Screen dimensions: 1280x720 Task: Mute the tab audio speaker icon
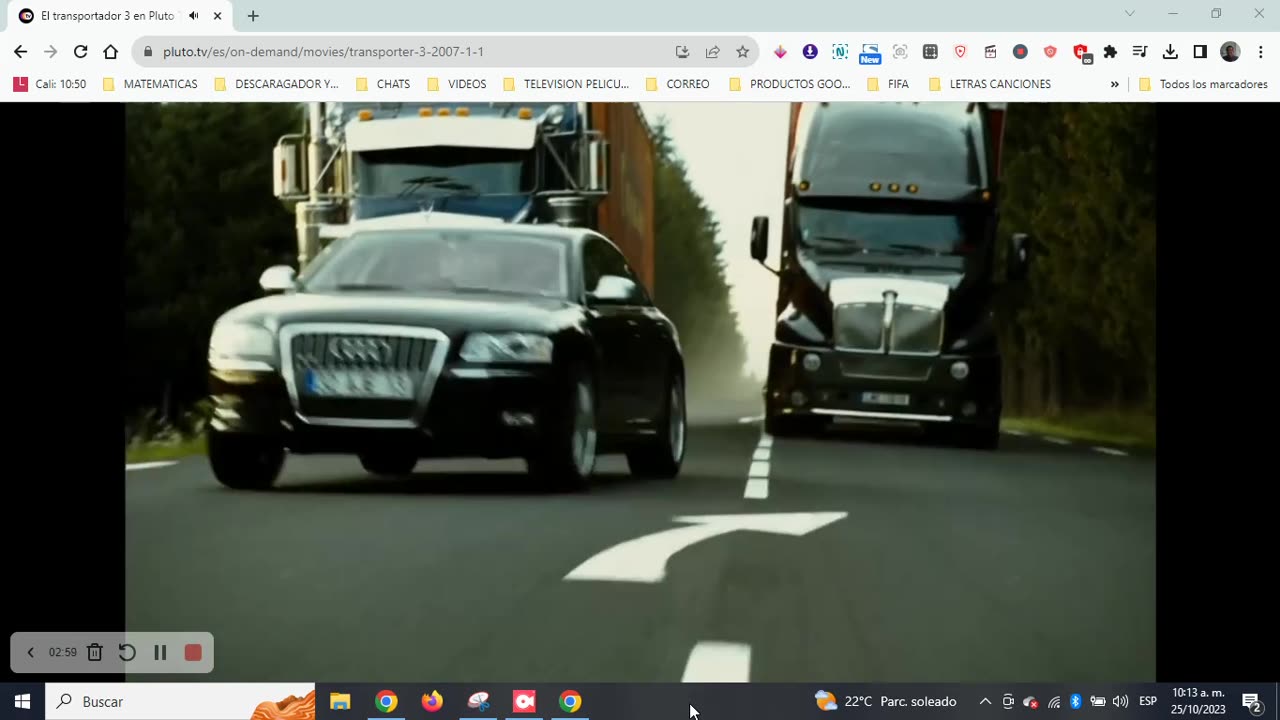pos(193,16)
